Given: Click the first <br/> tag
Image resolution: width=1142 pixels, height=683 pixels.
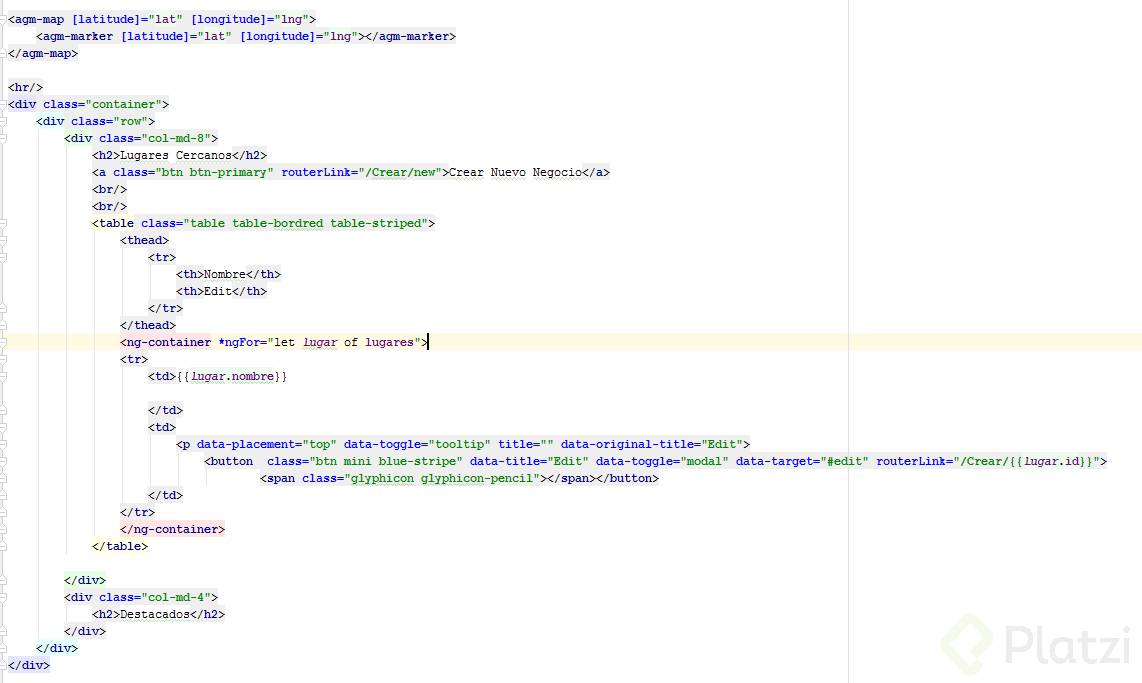Looking at the screenshot, I should (x=109, y=189).
